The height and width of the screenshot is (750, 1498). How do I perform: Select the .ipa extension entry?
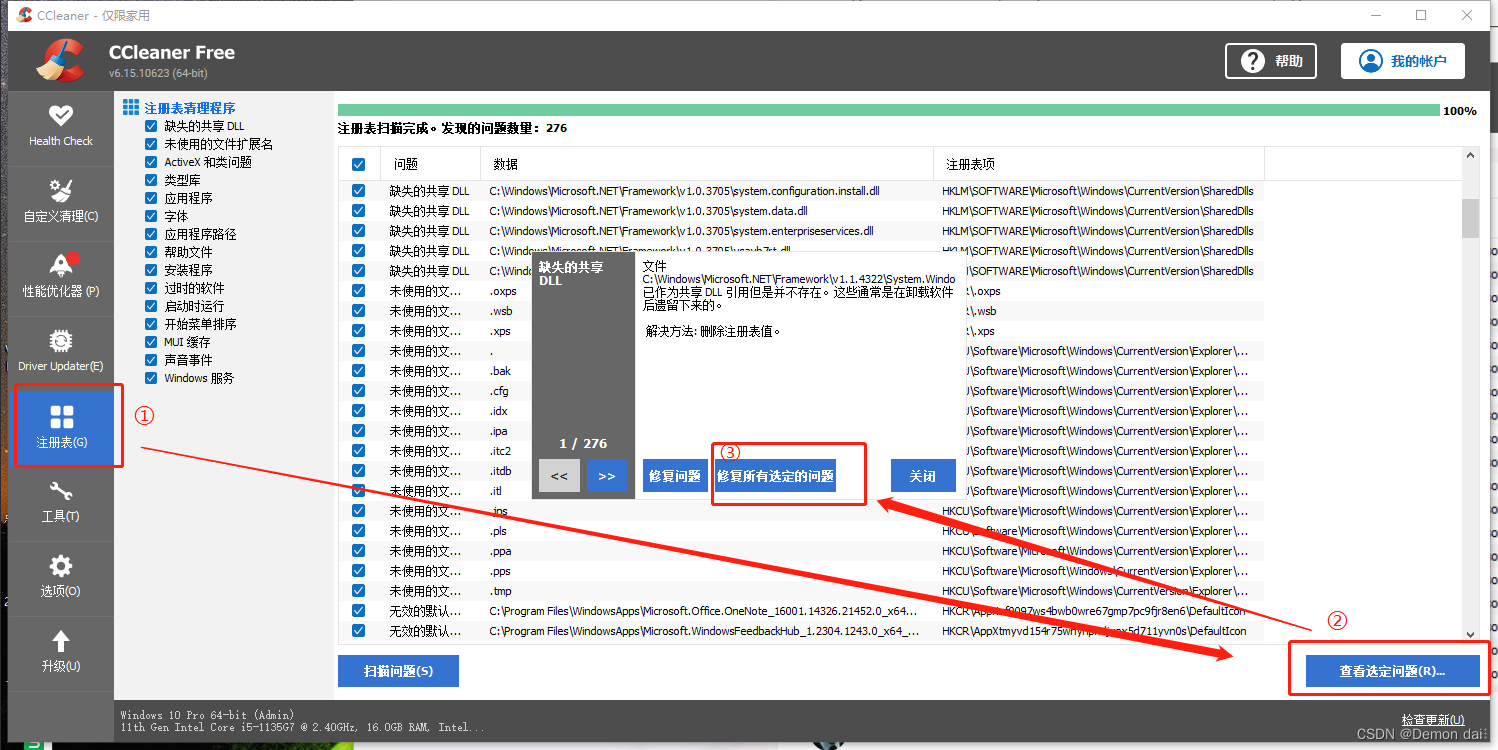(499, 431)
